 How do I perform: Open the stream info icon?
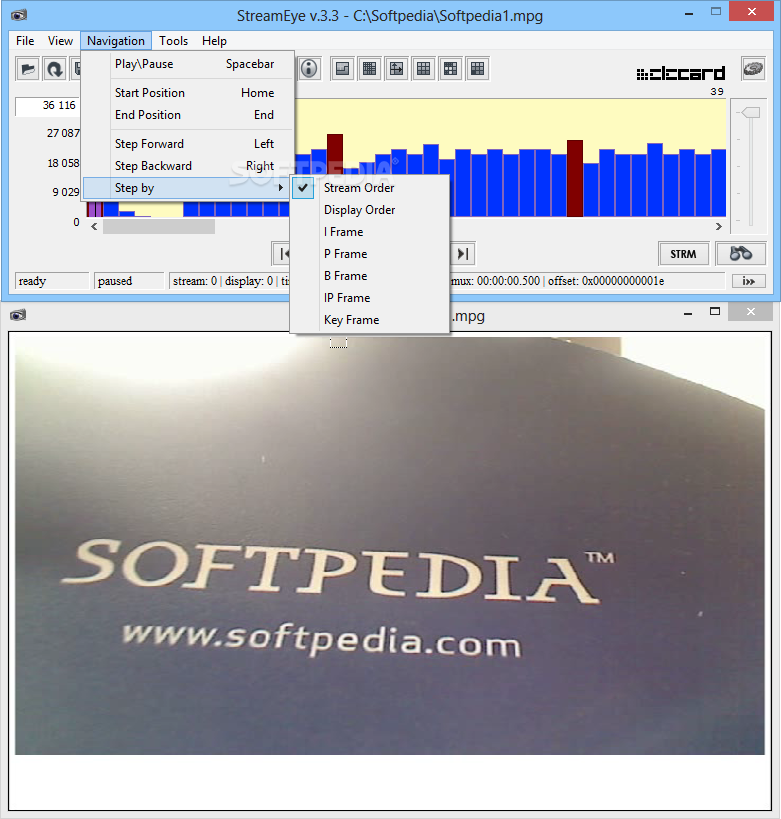coord(309,69)
